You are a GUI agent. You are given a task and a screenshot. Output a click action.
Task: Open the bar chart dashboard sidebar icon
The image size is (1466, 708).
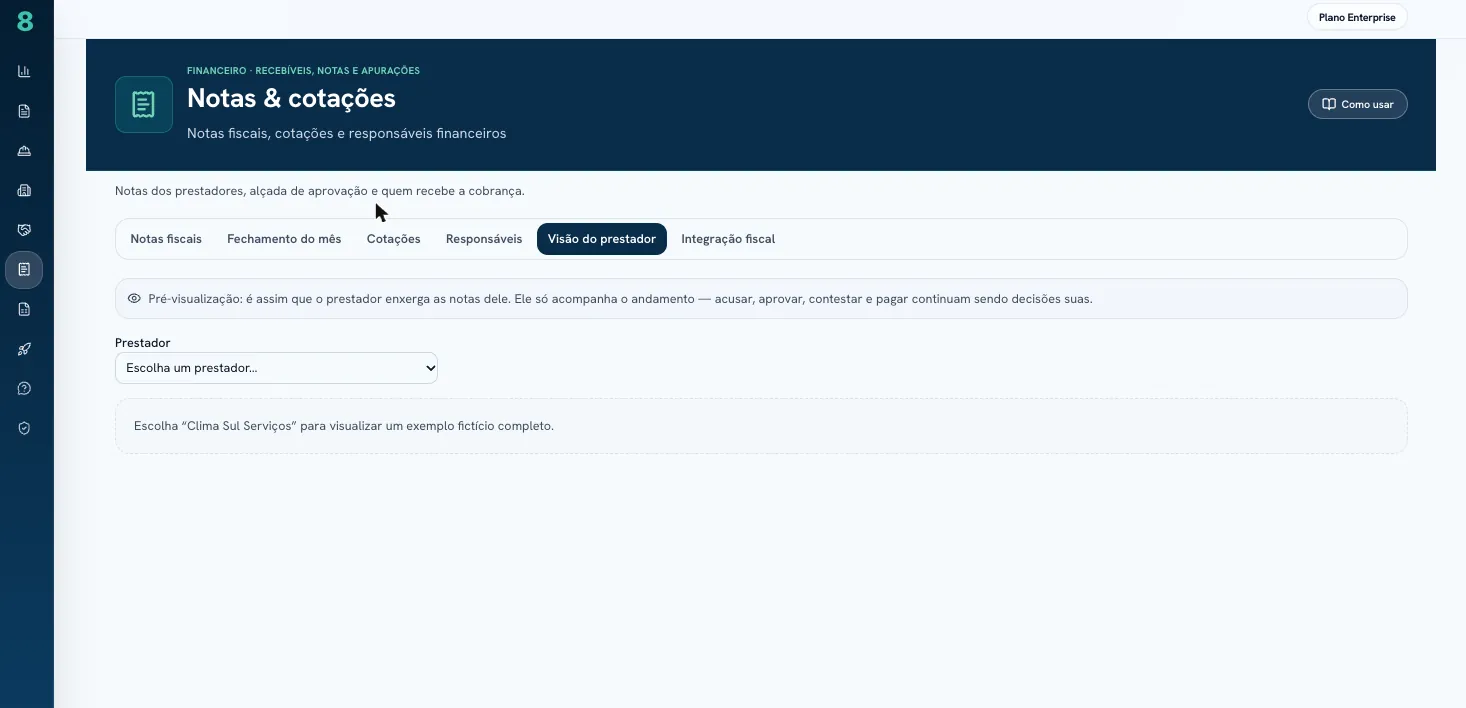click(24, 71)
